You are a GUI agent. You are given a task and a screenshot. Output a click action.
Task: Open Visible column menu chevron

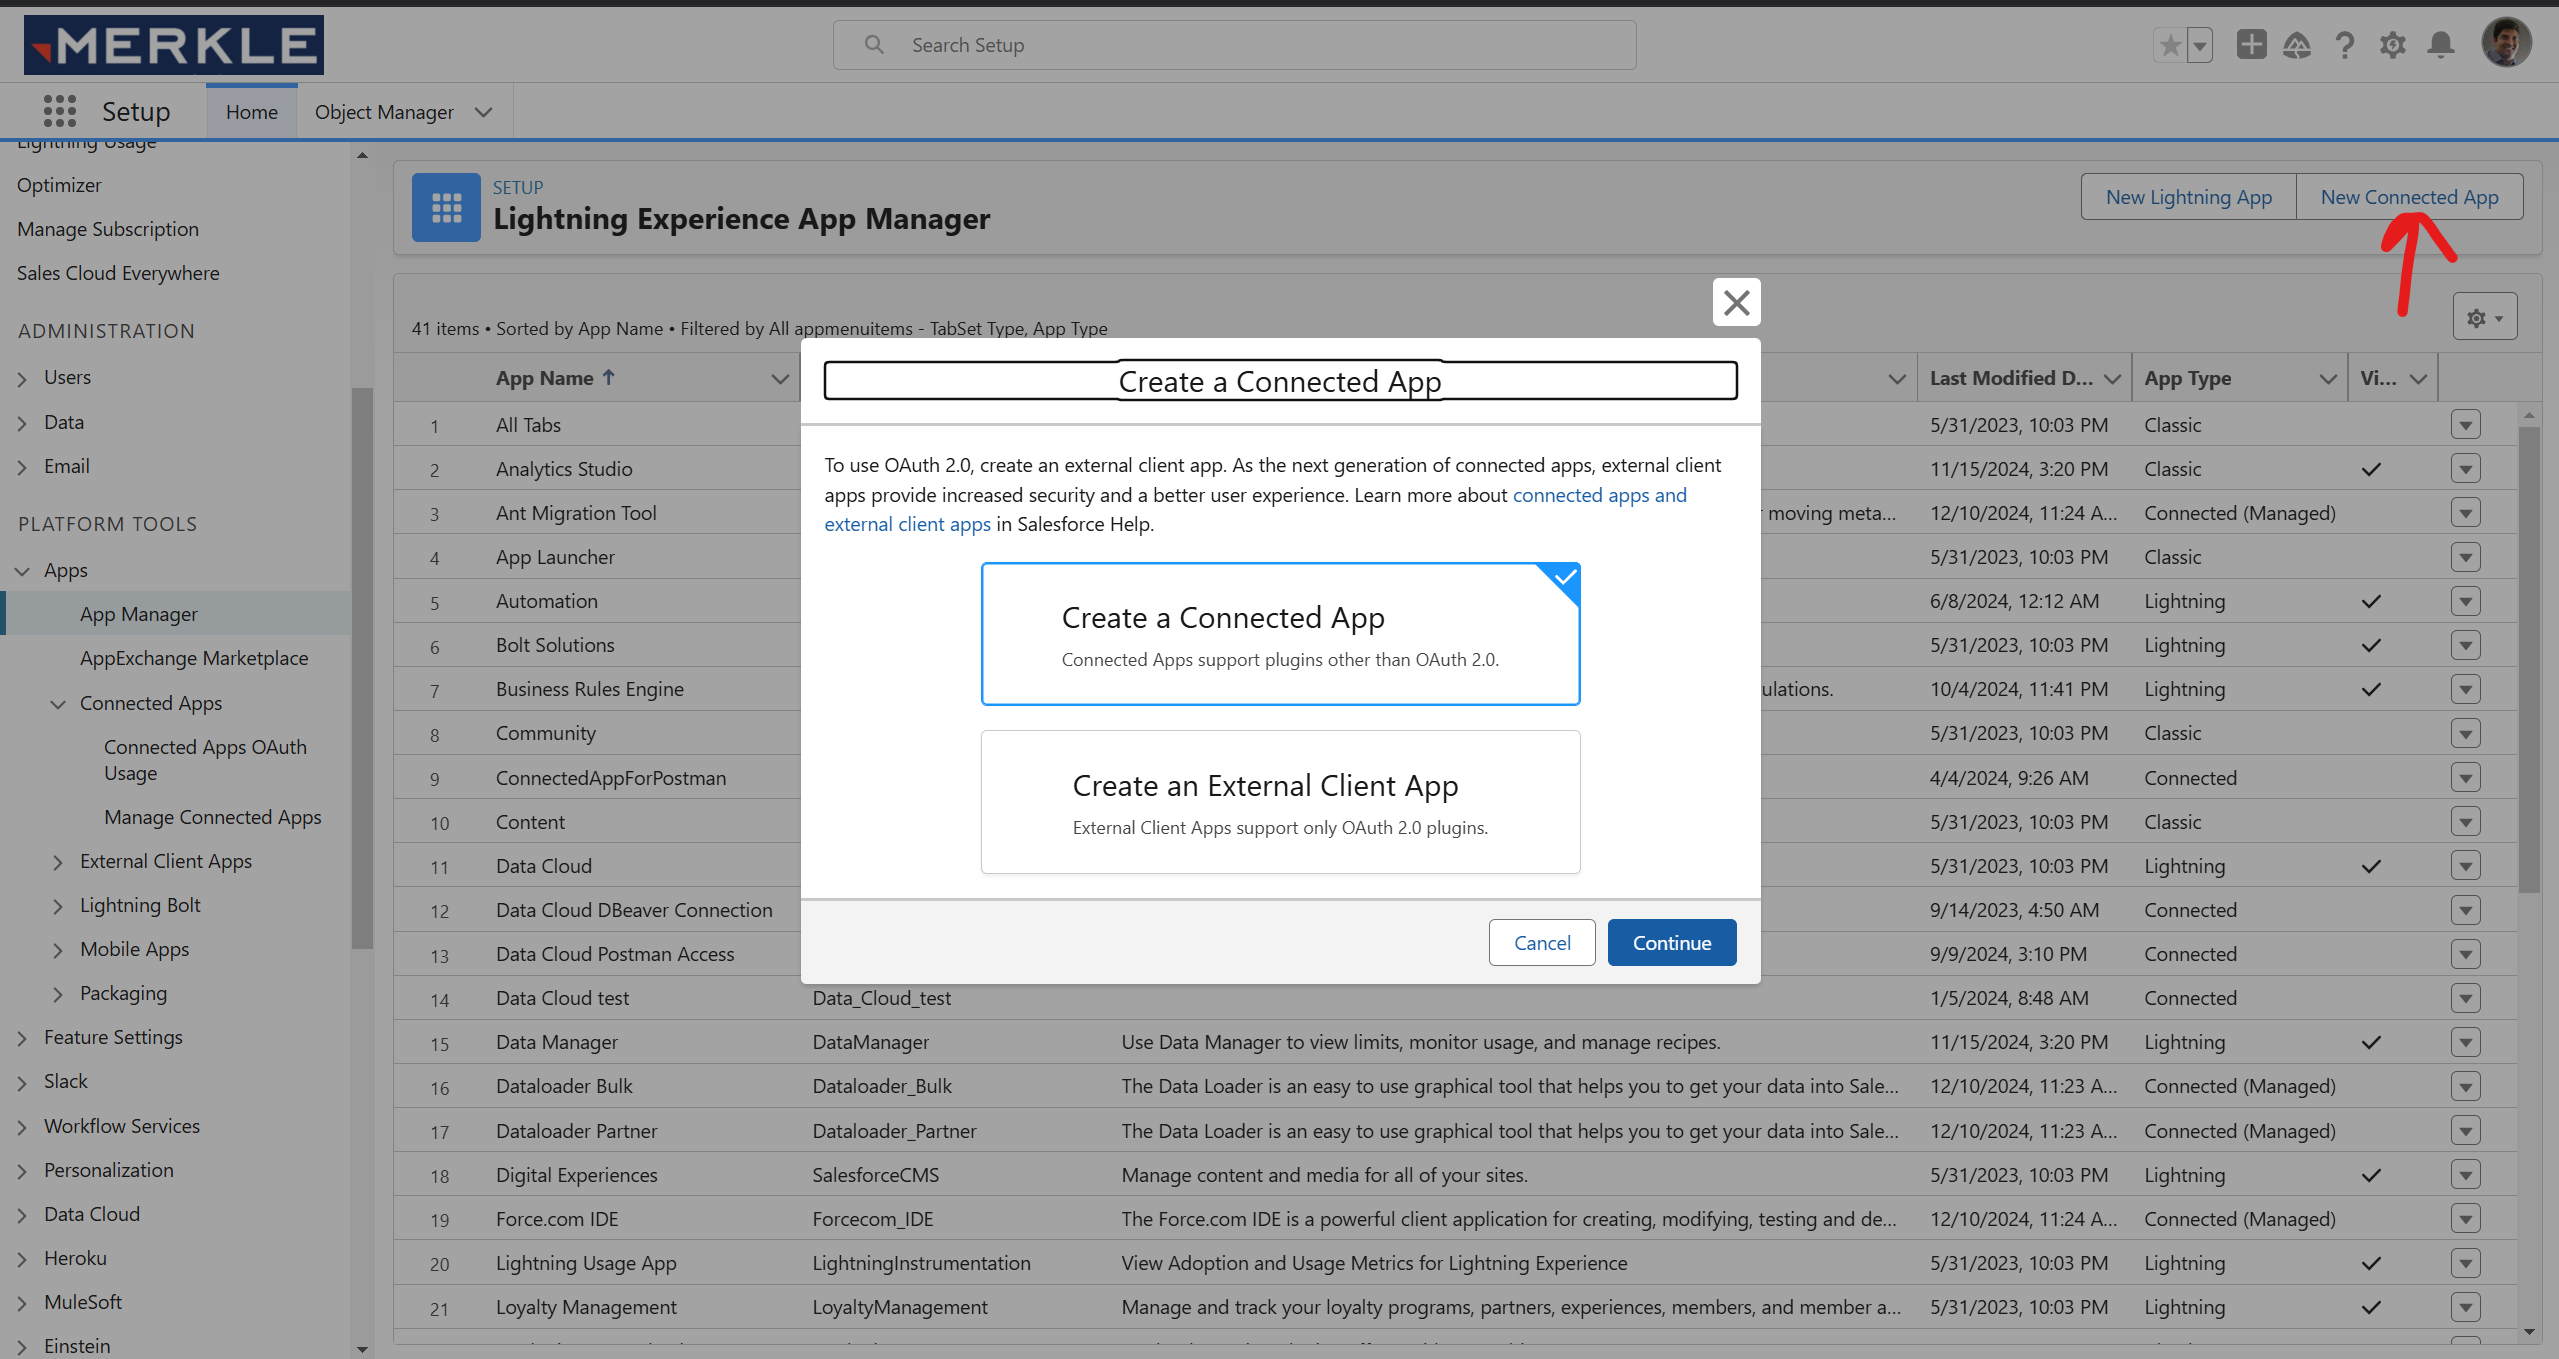2419,379
